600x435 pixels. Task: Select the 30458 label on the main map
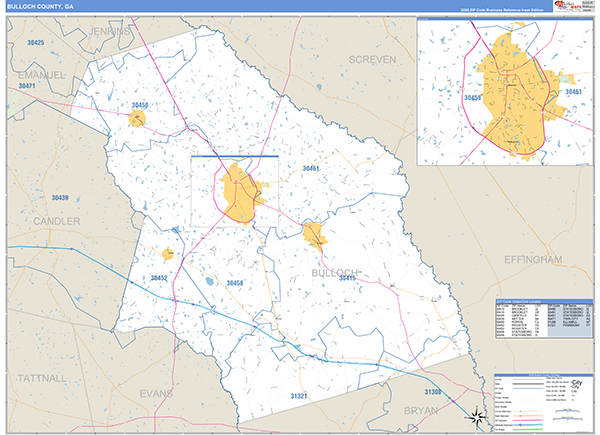(235, 283)
